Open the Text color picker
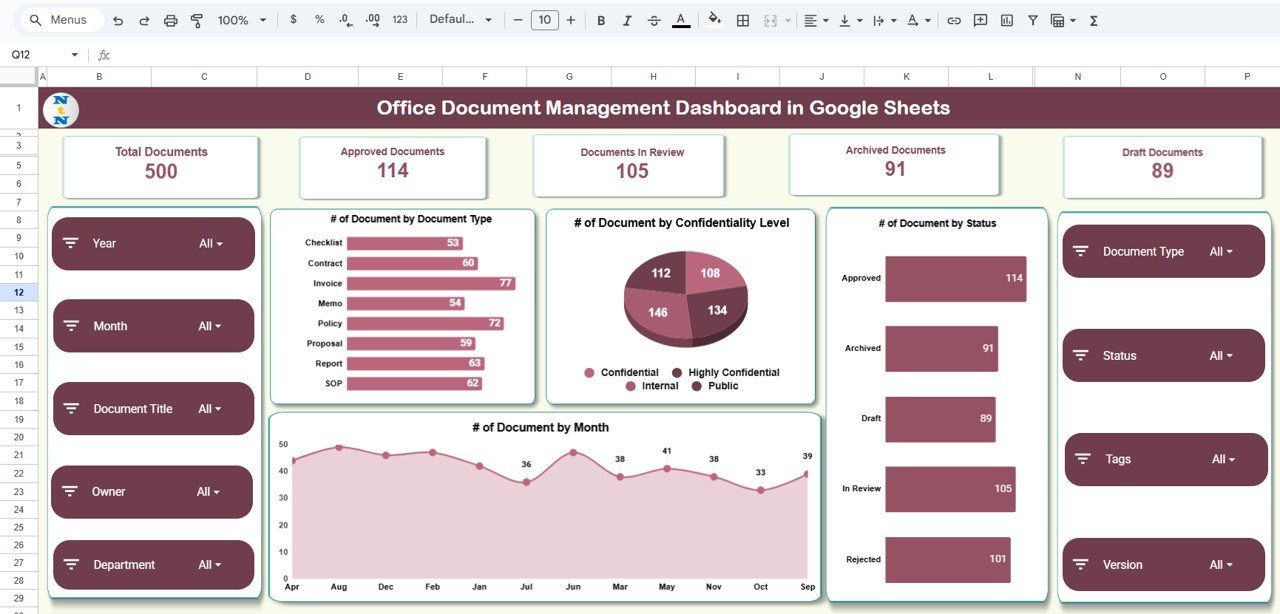 coord(681,19)
